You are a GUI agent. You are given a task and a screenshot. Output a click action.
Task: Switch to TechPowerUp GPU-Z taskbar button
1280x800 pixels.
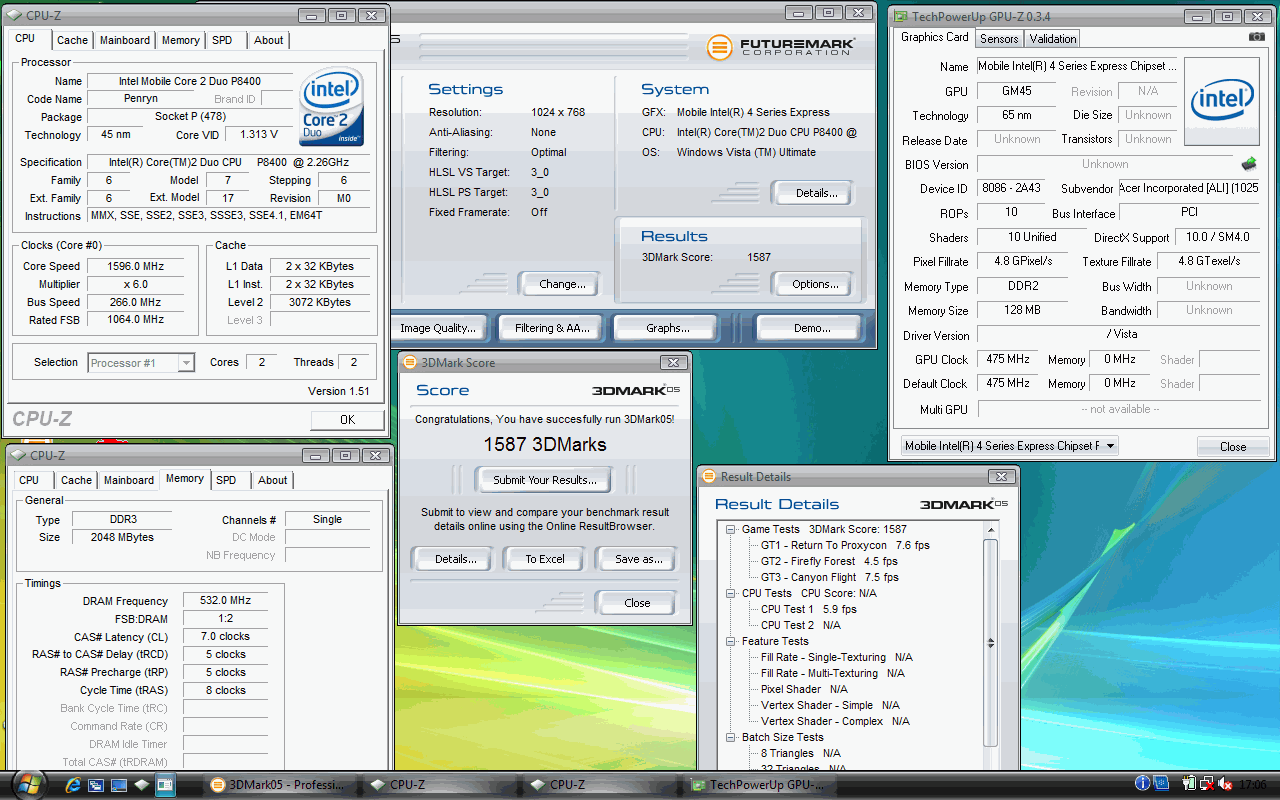click(762, 785)
